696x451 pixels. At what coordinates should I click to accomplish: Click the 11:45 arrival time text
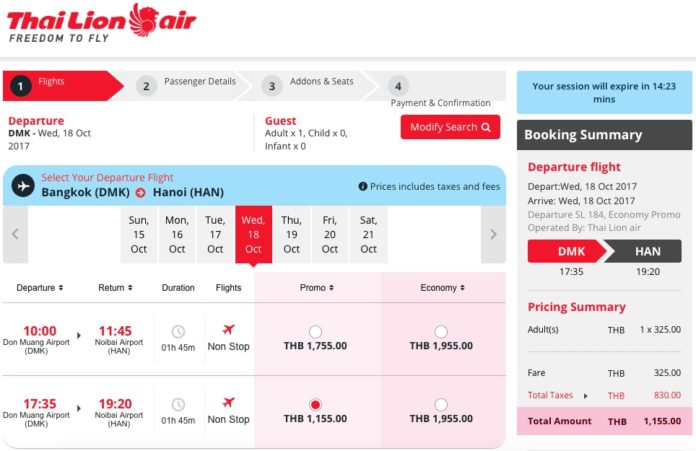pos(115,331)
